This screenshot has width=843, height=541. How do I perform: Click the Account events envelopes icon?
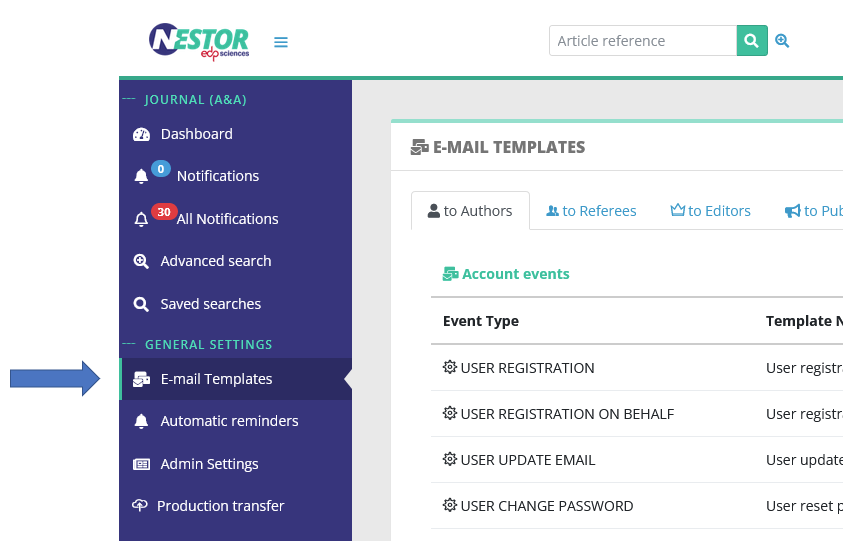(451, 274)
